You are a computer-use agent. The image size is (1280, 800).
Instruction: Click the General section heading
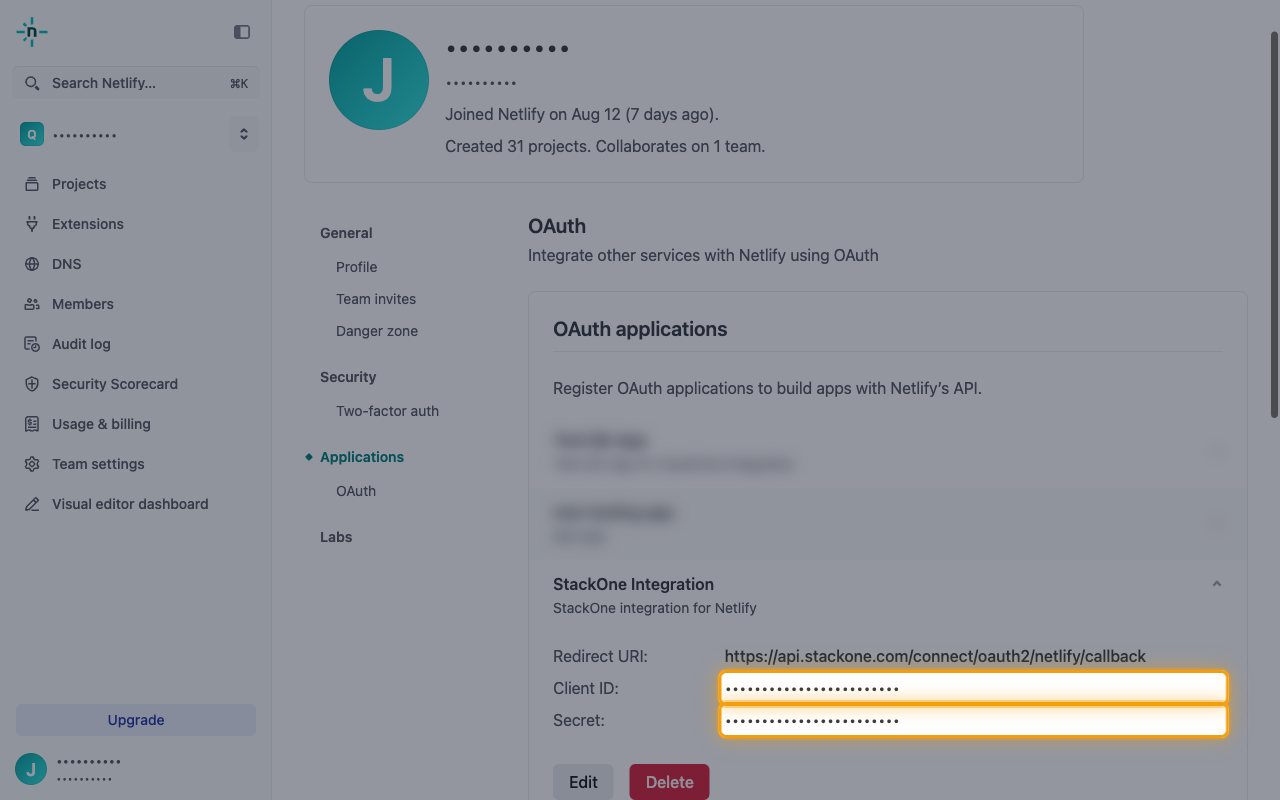[x=346, y=233]
